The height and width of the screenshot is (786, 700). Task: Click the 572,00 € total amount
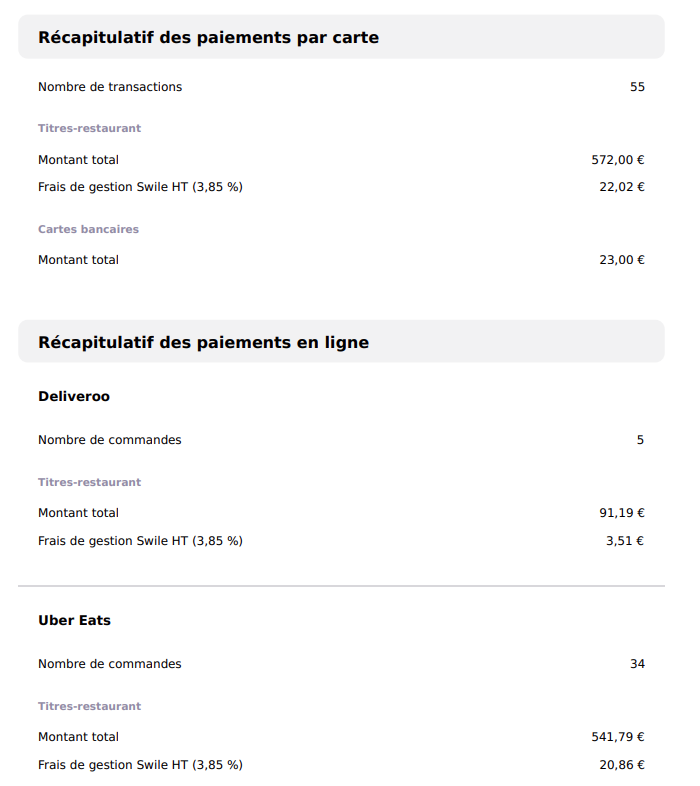tap(618, 160)
